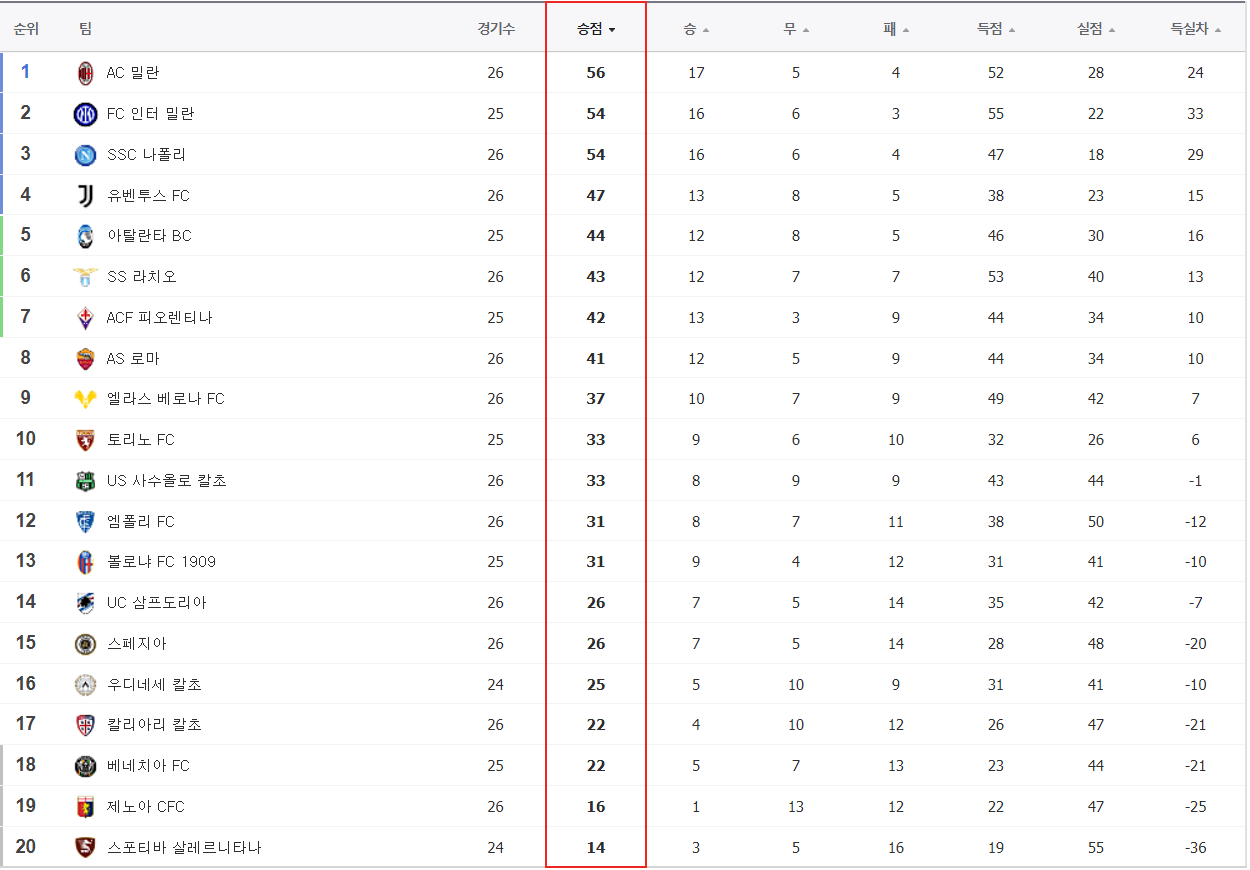
Task: Click the Juventus FC logo icon
Action: pos(85,196)
